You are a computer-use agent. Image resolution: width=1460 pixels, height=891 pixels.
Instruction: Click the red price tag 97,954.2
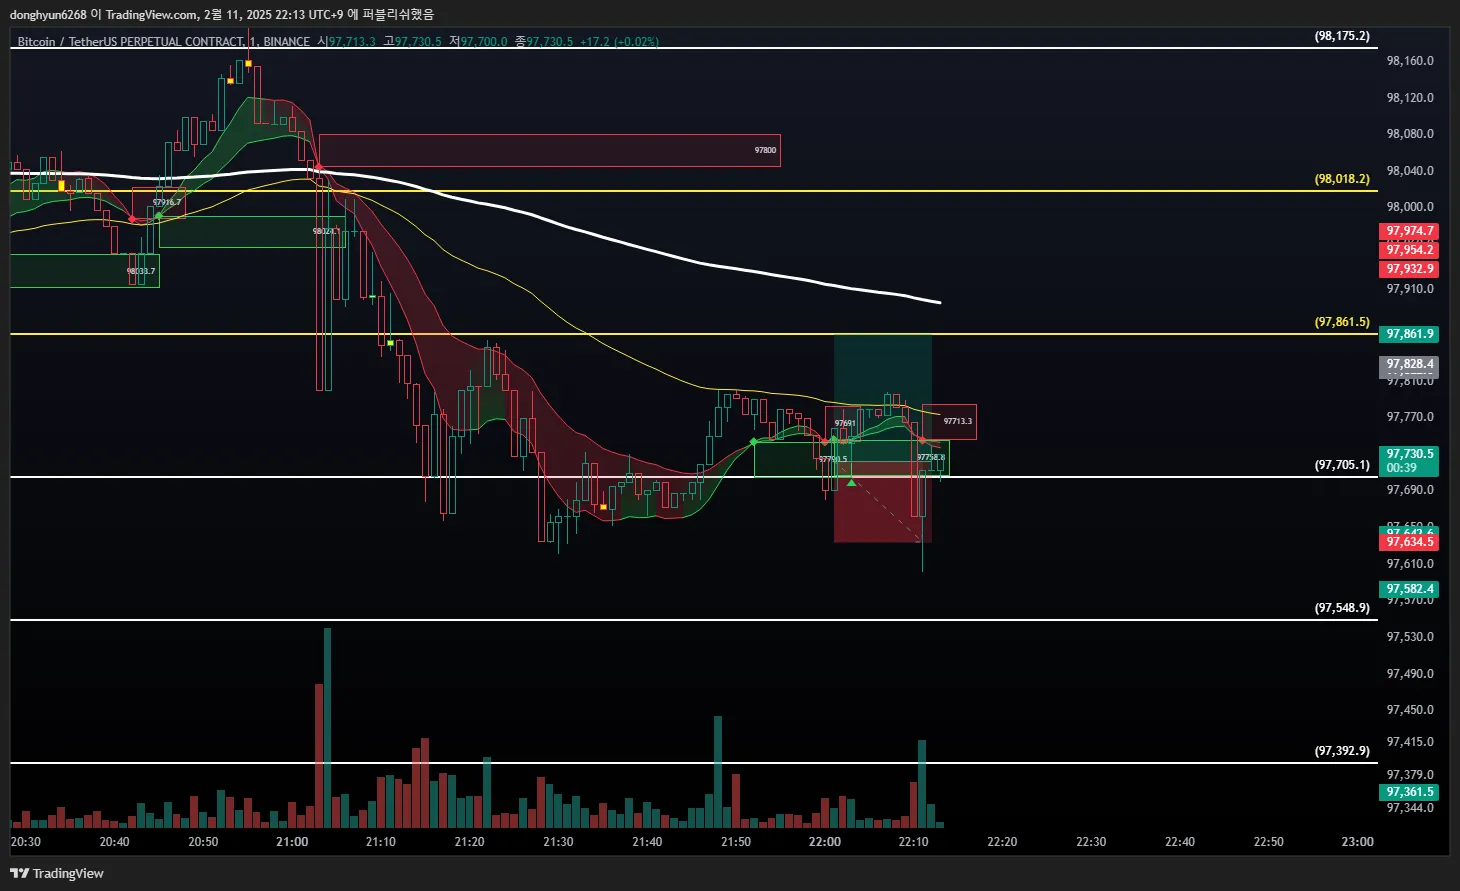click(x=1409, y=249)
